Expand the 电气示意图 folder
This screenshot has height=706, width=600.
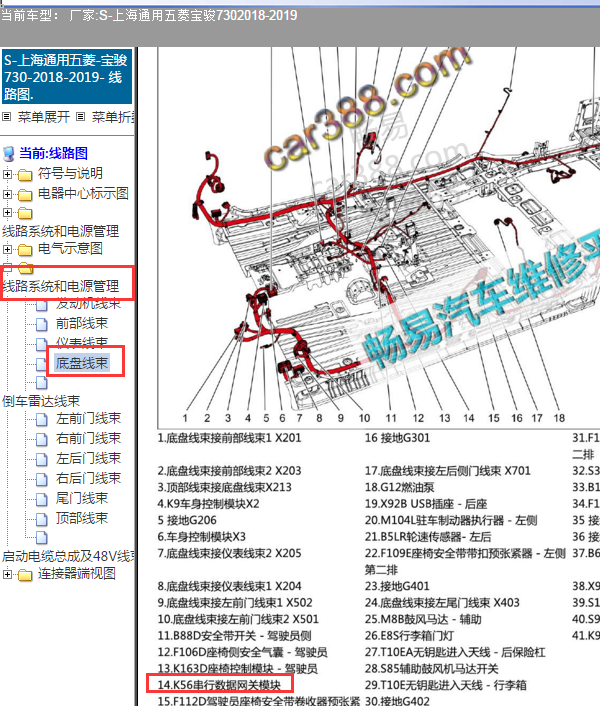[x=7, y=249]
